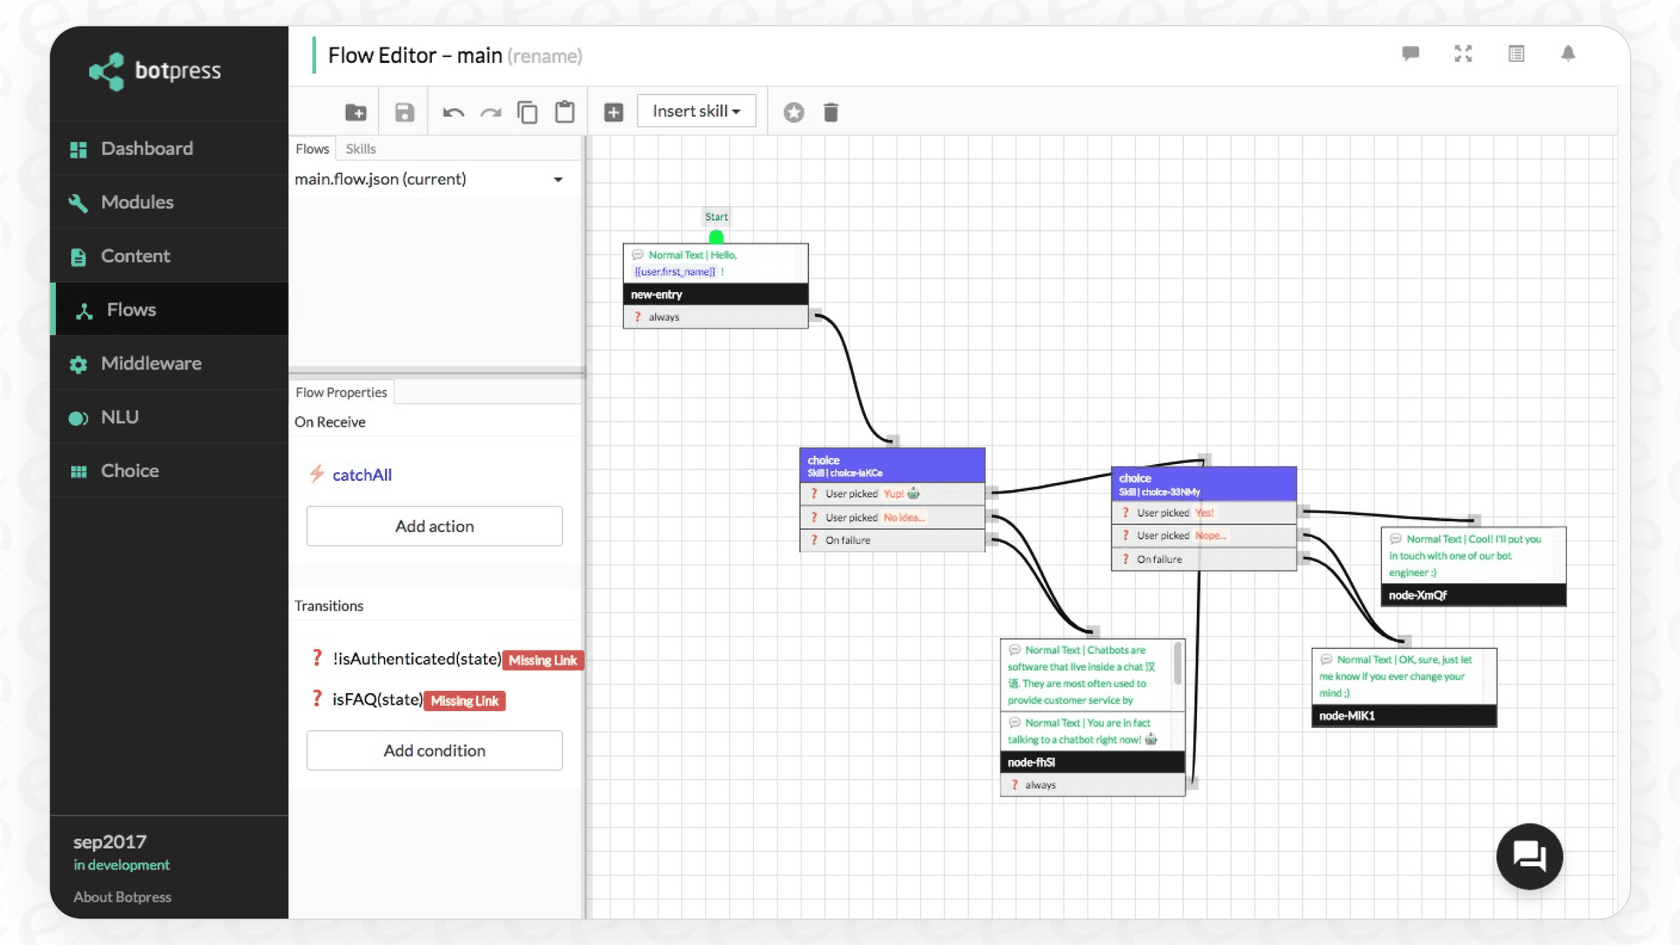Screen dimensions: 1680x945
Task: Copy the selected node with the copy icon
Action: click(528, 111)
